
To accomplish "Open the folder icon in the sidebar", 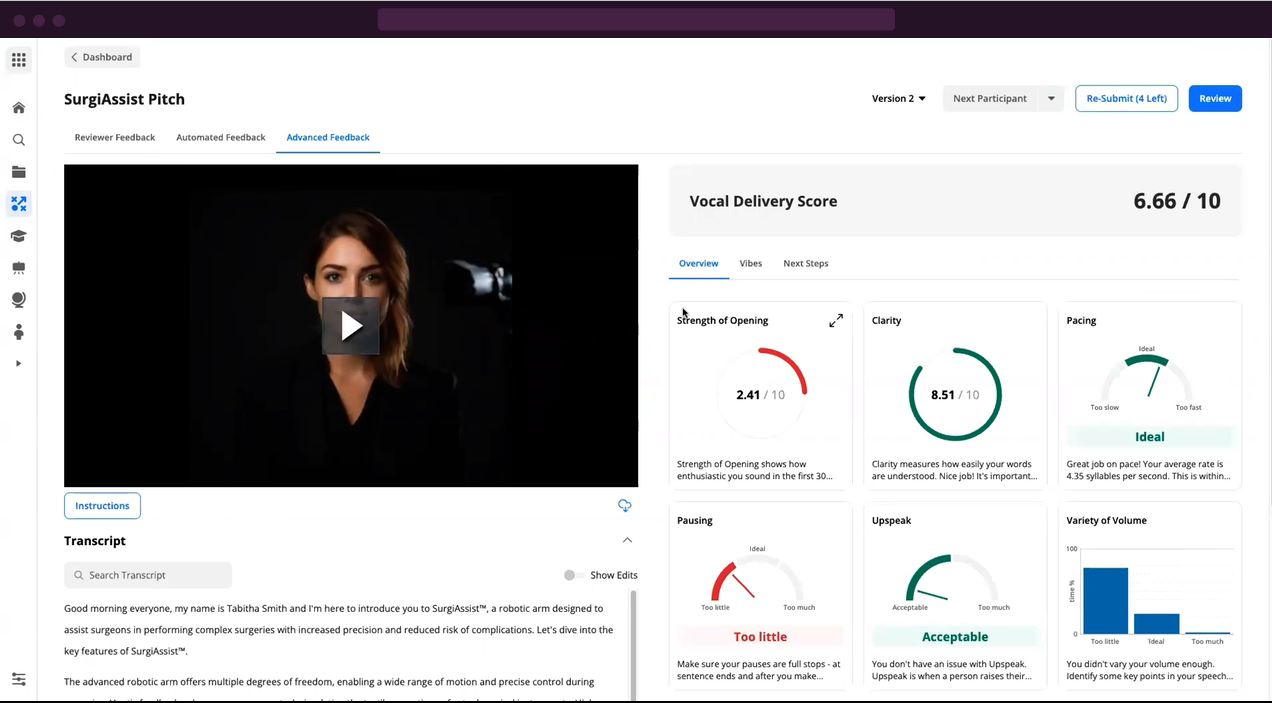I will pyautogui.click(x=18, y=172).
